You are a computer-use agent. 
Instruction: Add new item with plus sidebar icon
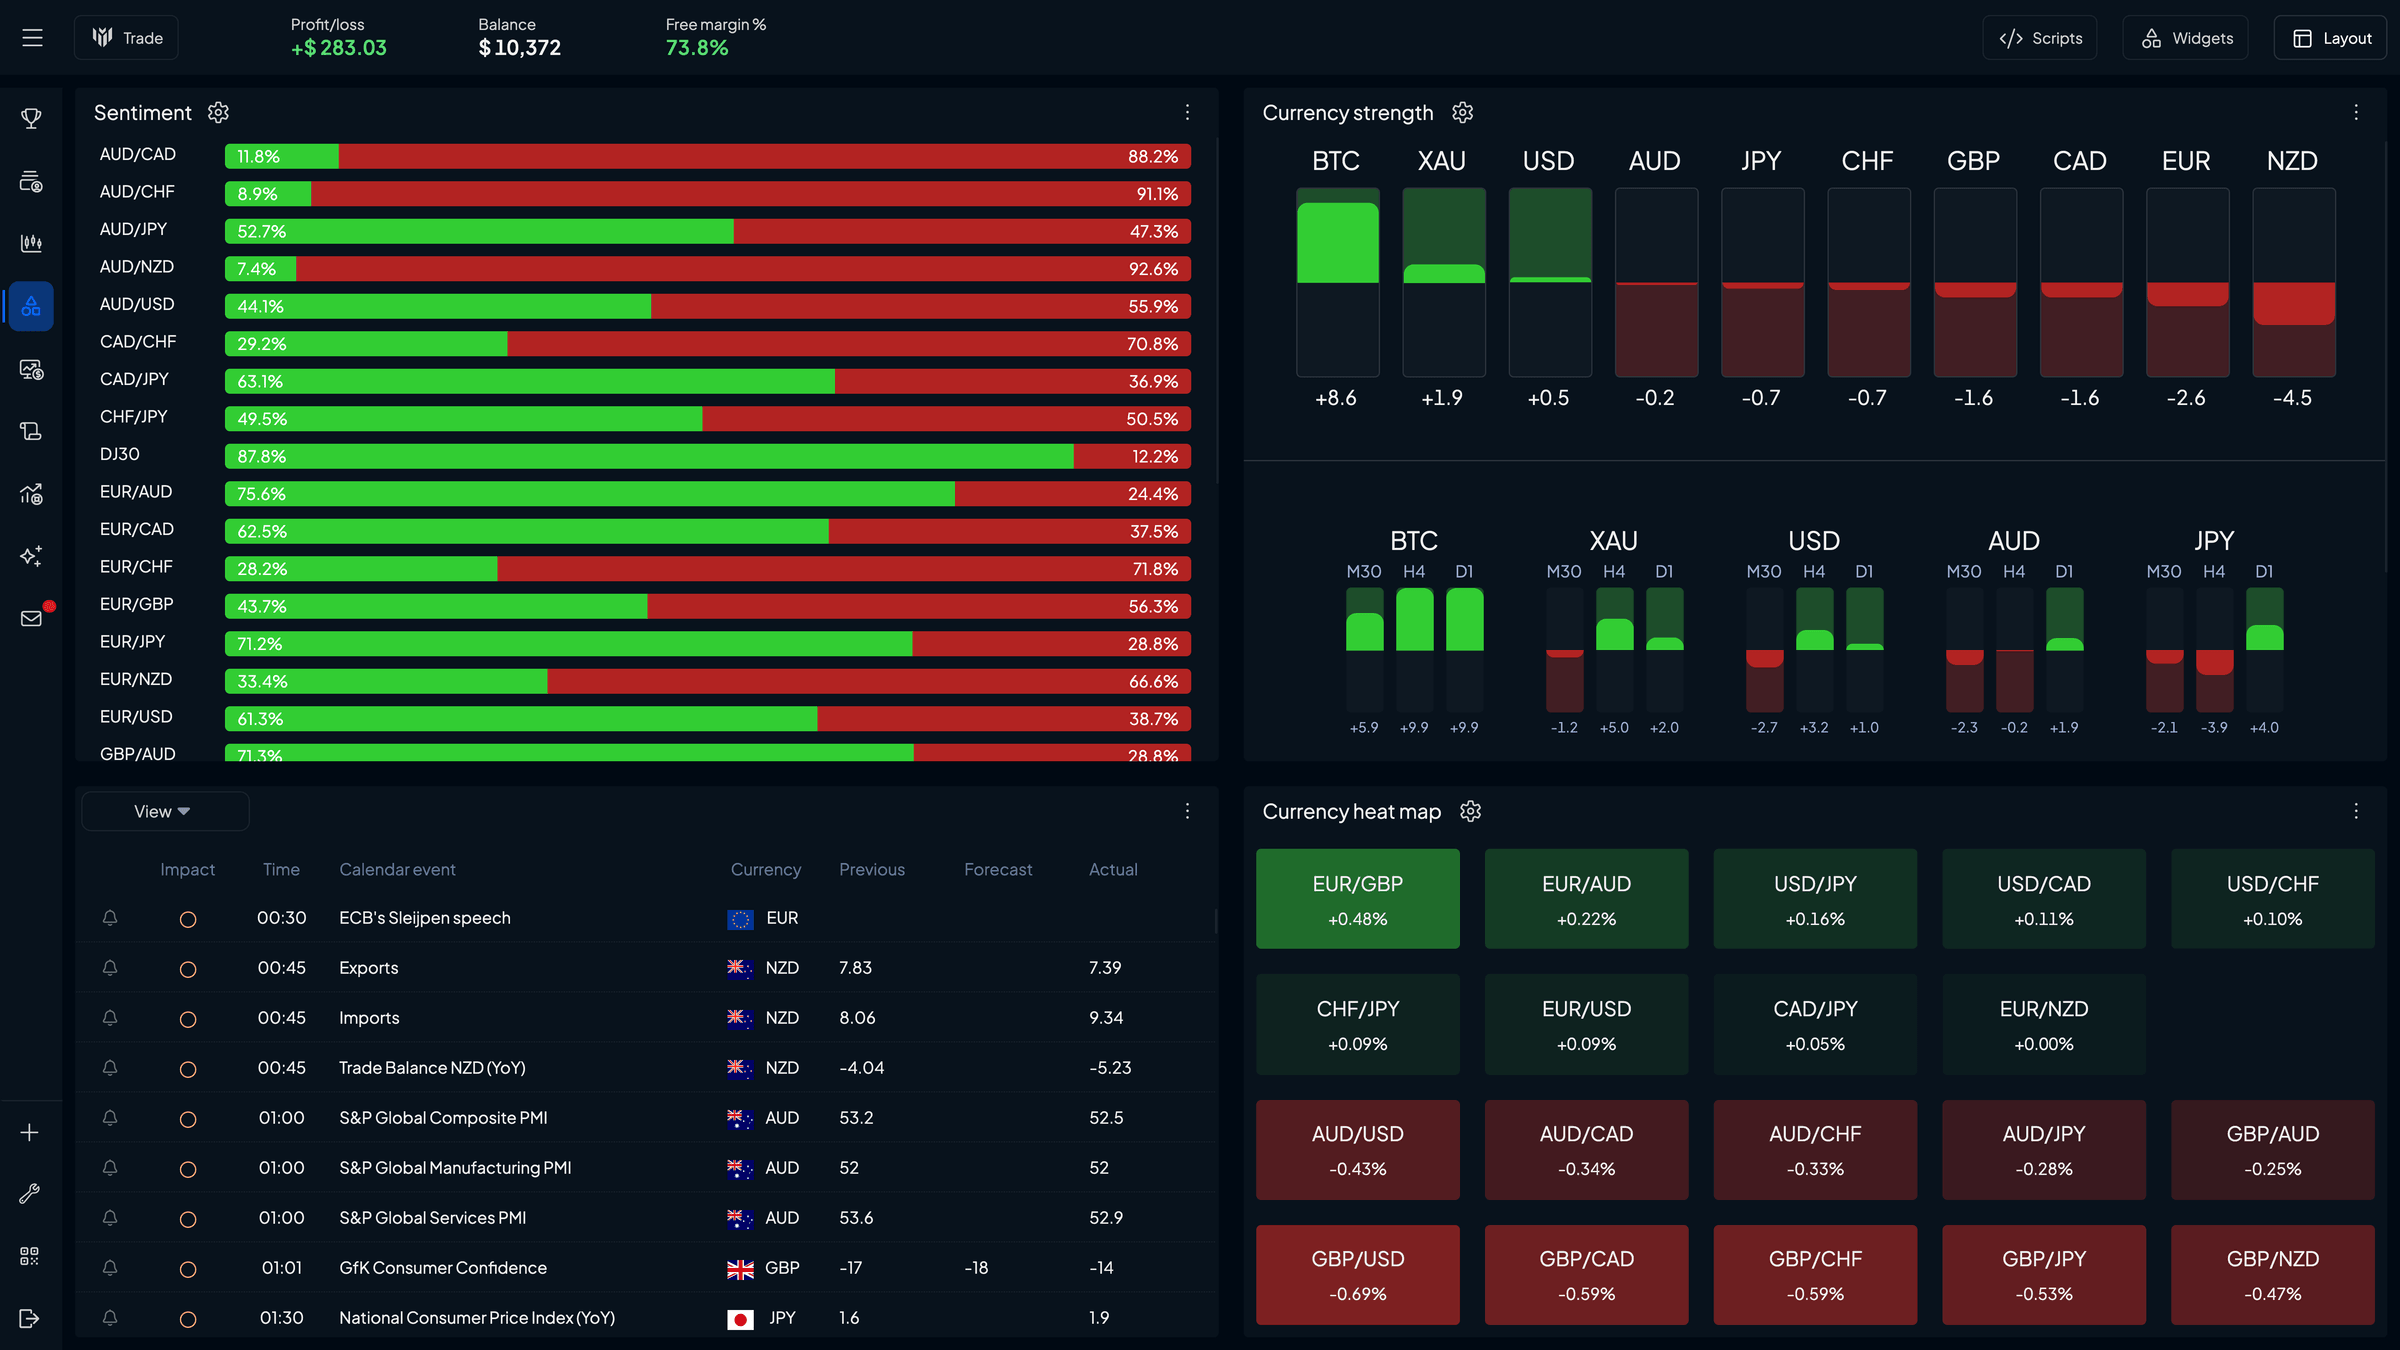click(30, 1132)
